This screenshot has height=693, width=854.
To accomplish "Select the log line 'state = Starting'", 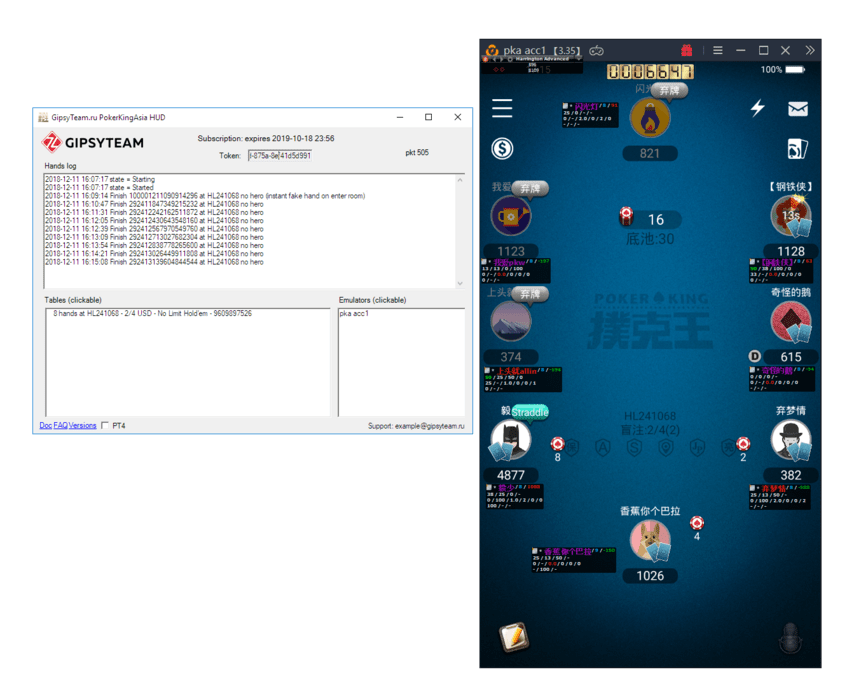I will 100,179.
